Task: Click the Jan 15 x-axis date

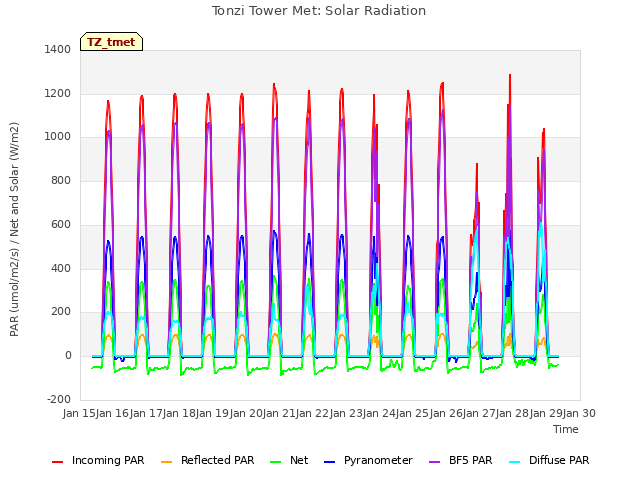Action: tap(79, 413)
